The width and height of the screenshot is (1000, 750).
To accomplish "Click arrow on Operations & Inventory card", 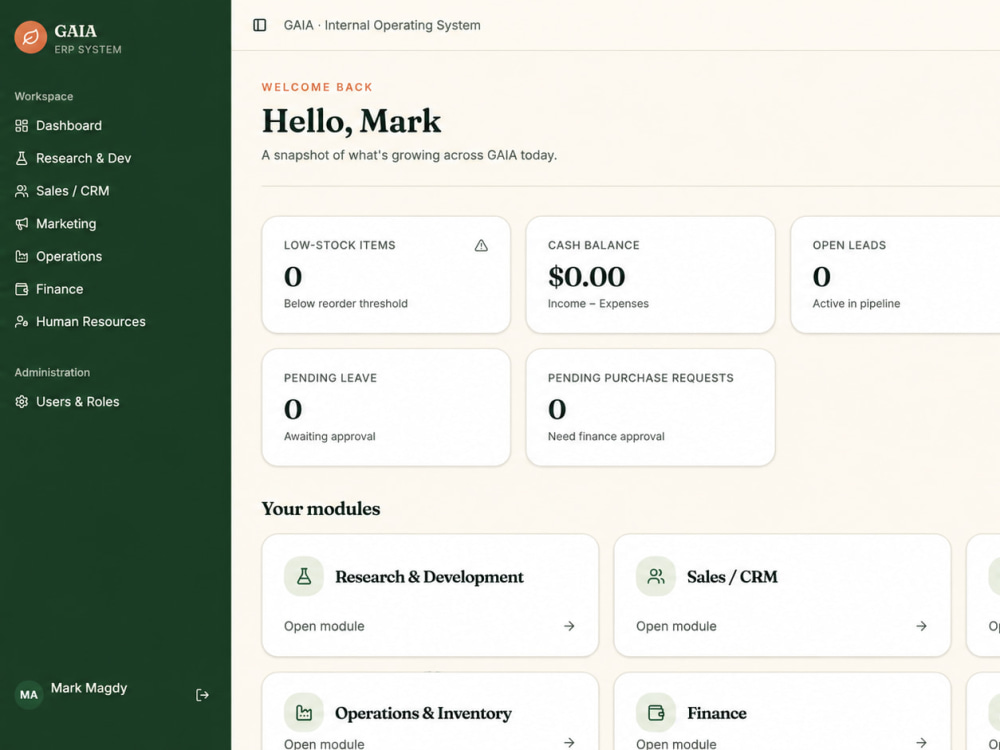I will pyautogui.click(x=569, y=742).
